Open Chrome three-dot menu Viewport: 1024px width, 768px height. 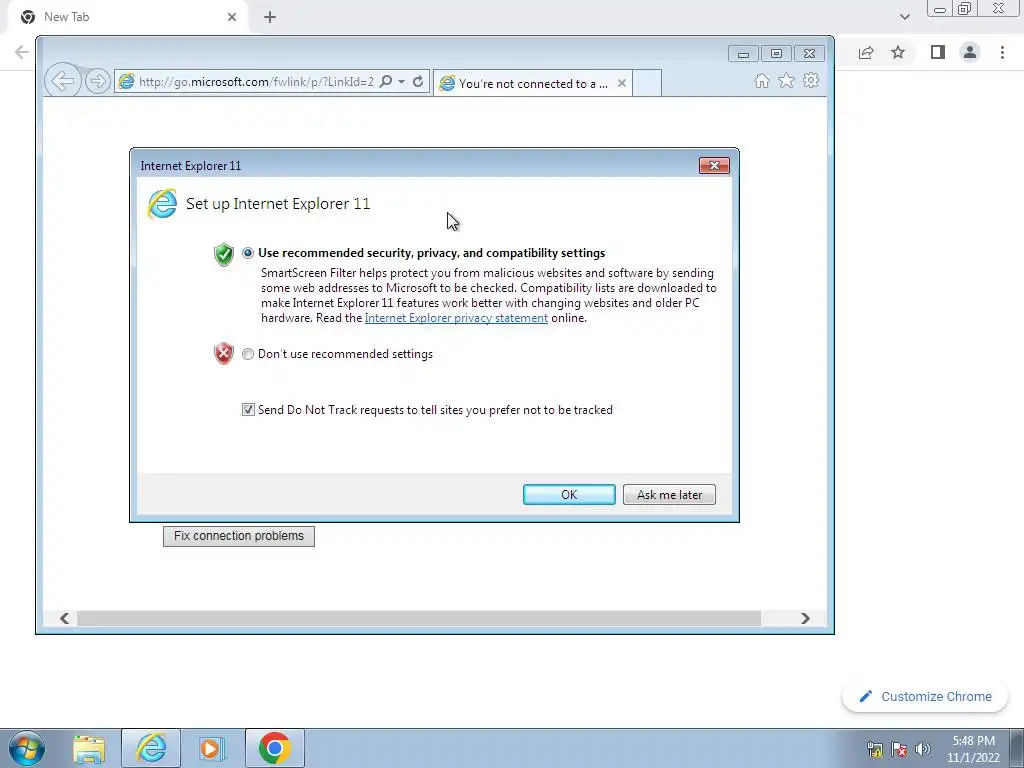coord(1002,52)
